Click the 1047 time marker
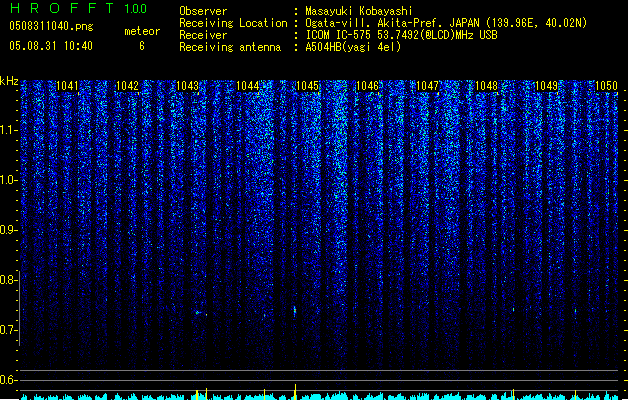This screenshot has width=629, height=400. 428,86
